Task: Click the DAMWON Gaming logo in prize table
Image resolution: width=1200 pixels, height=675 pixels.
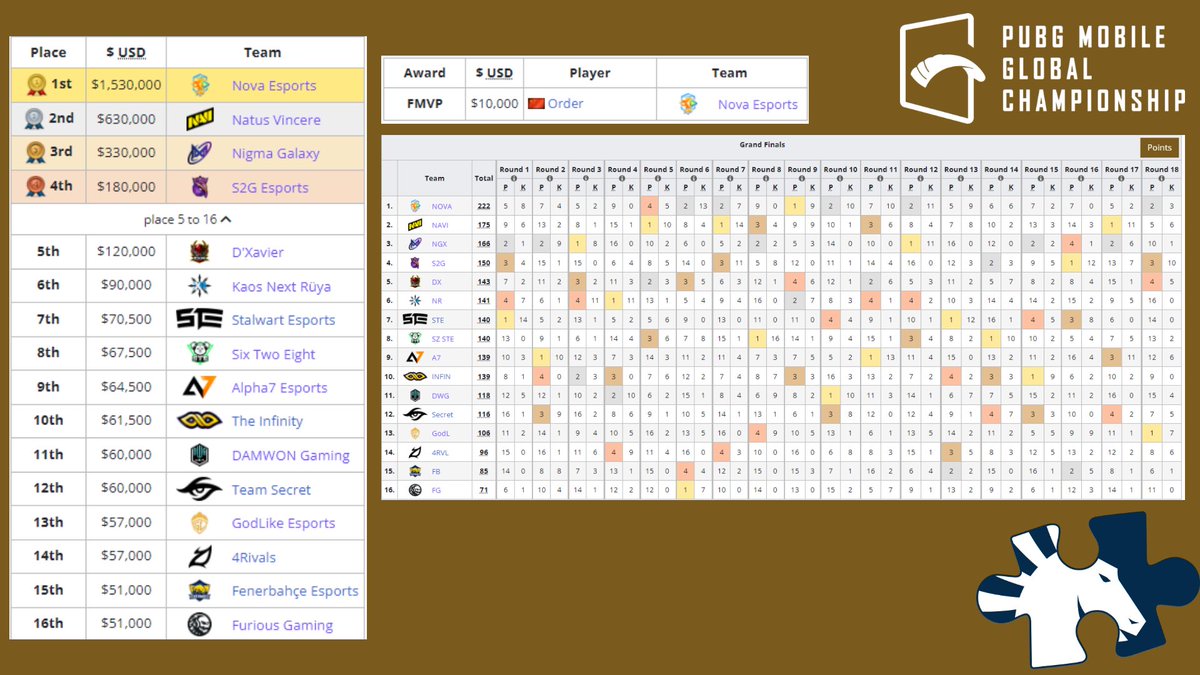Action: pos(200,455)
